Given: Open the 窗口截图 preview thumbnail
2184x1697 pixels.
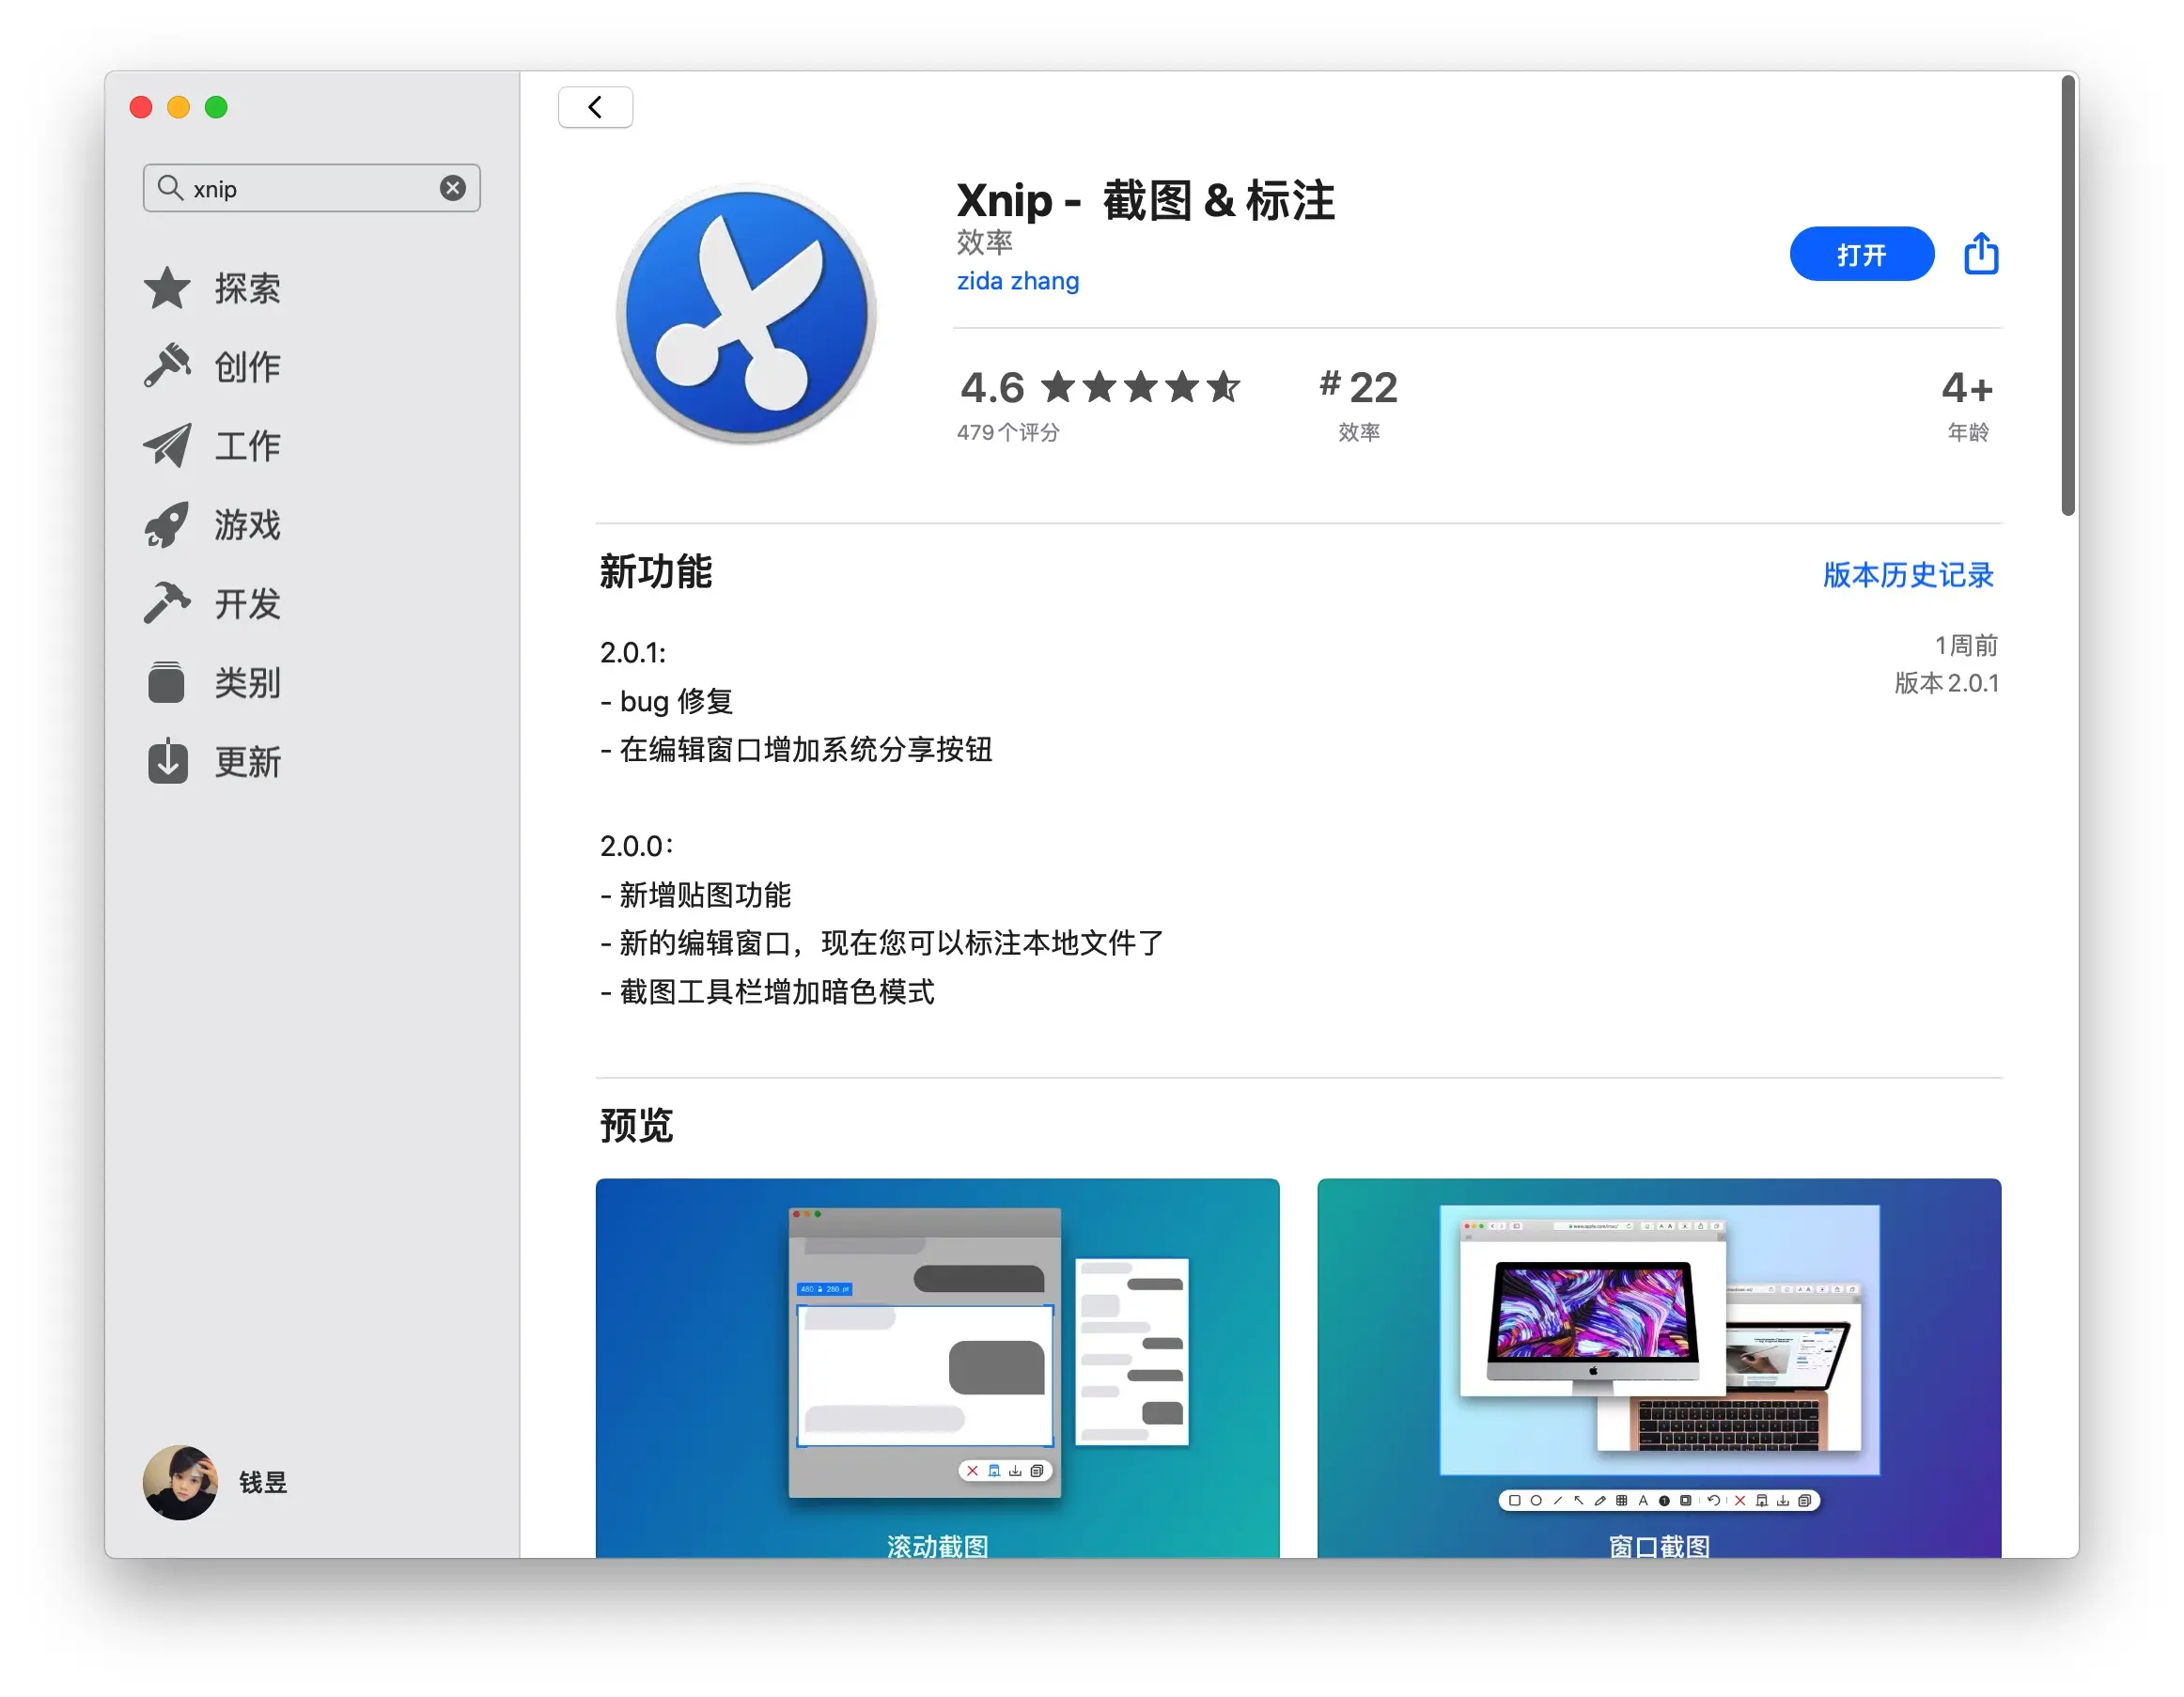Looking at the screenshot, I should coord(1659,1368).
